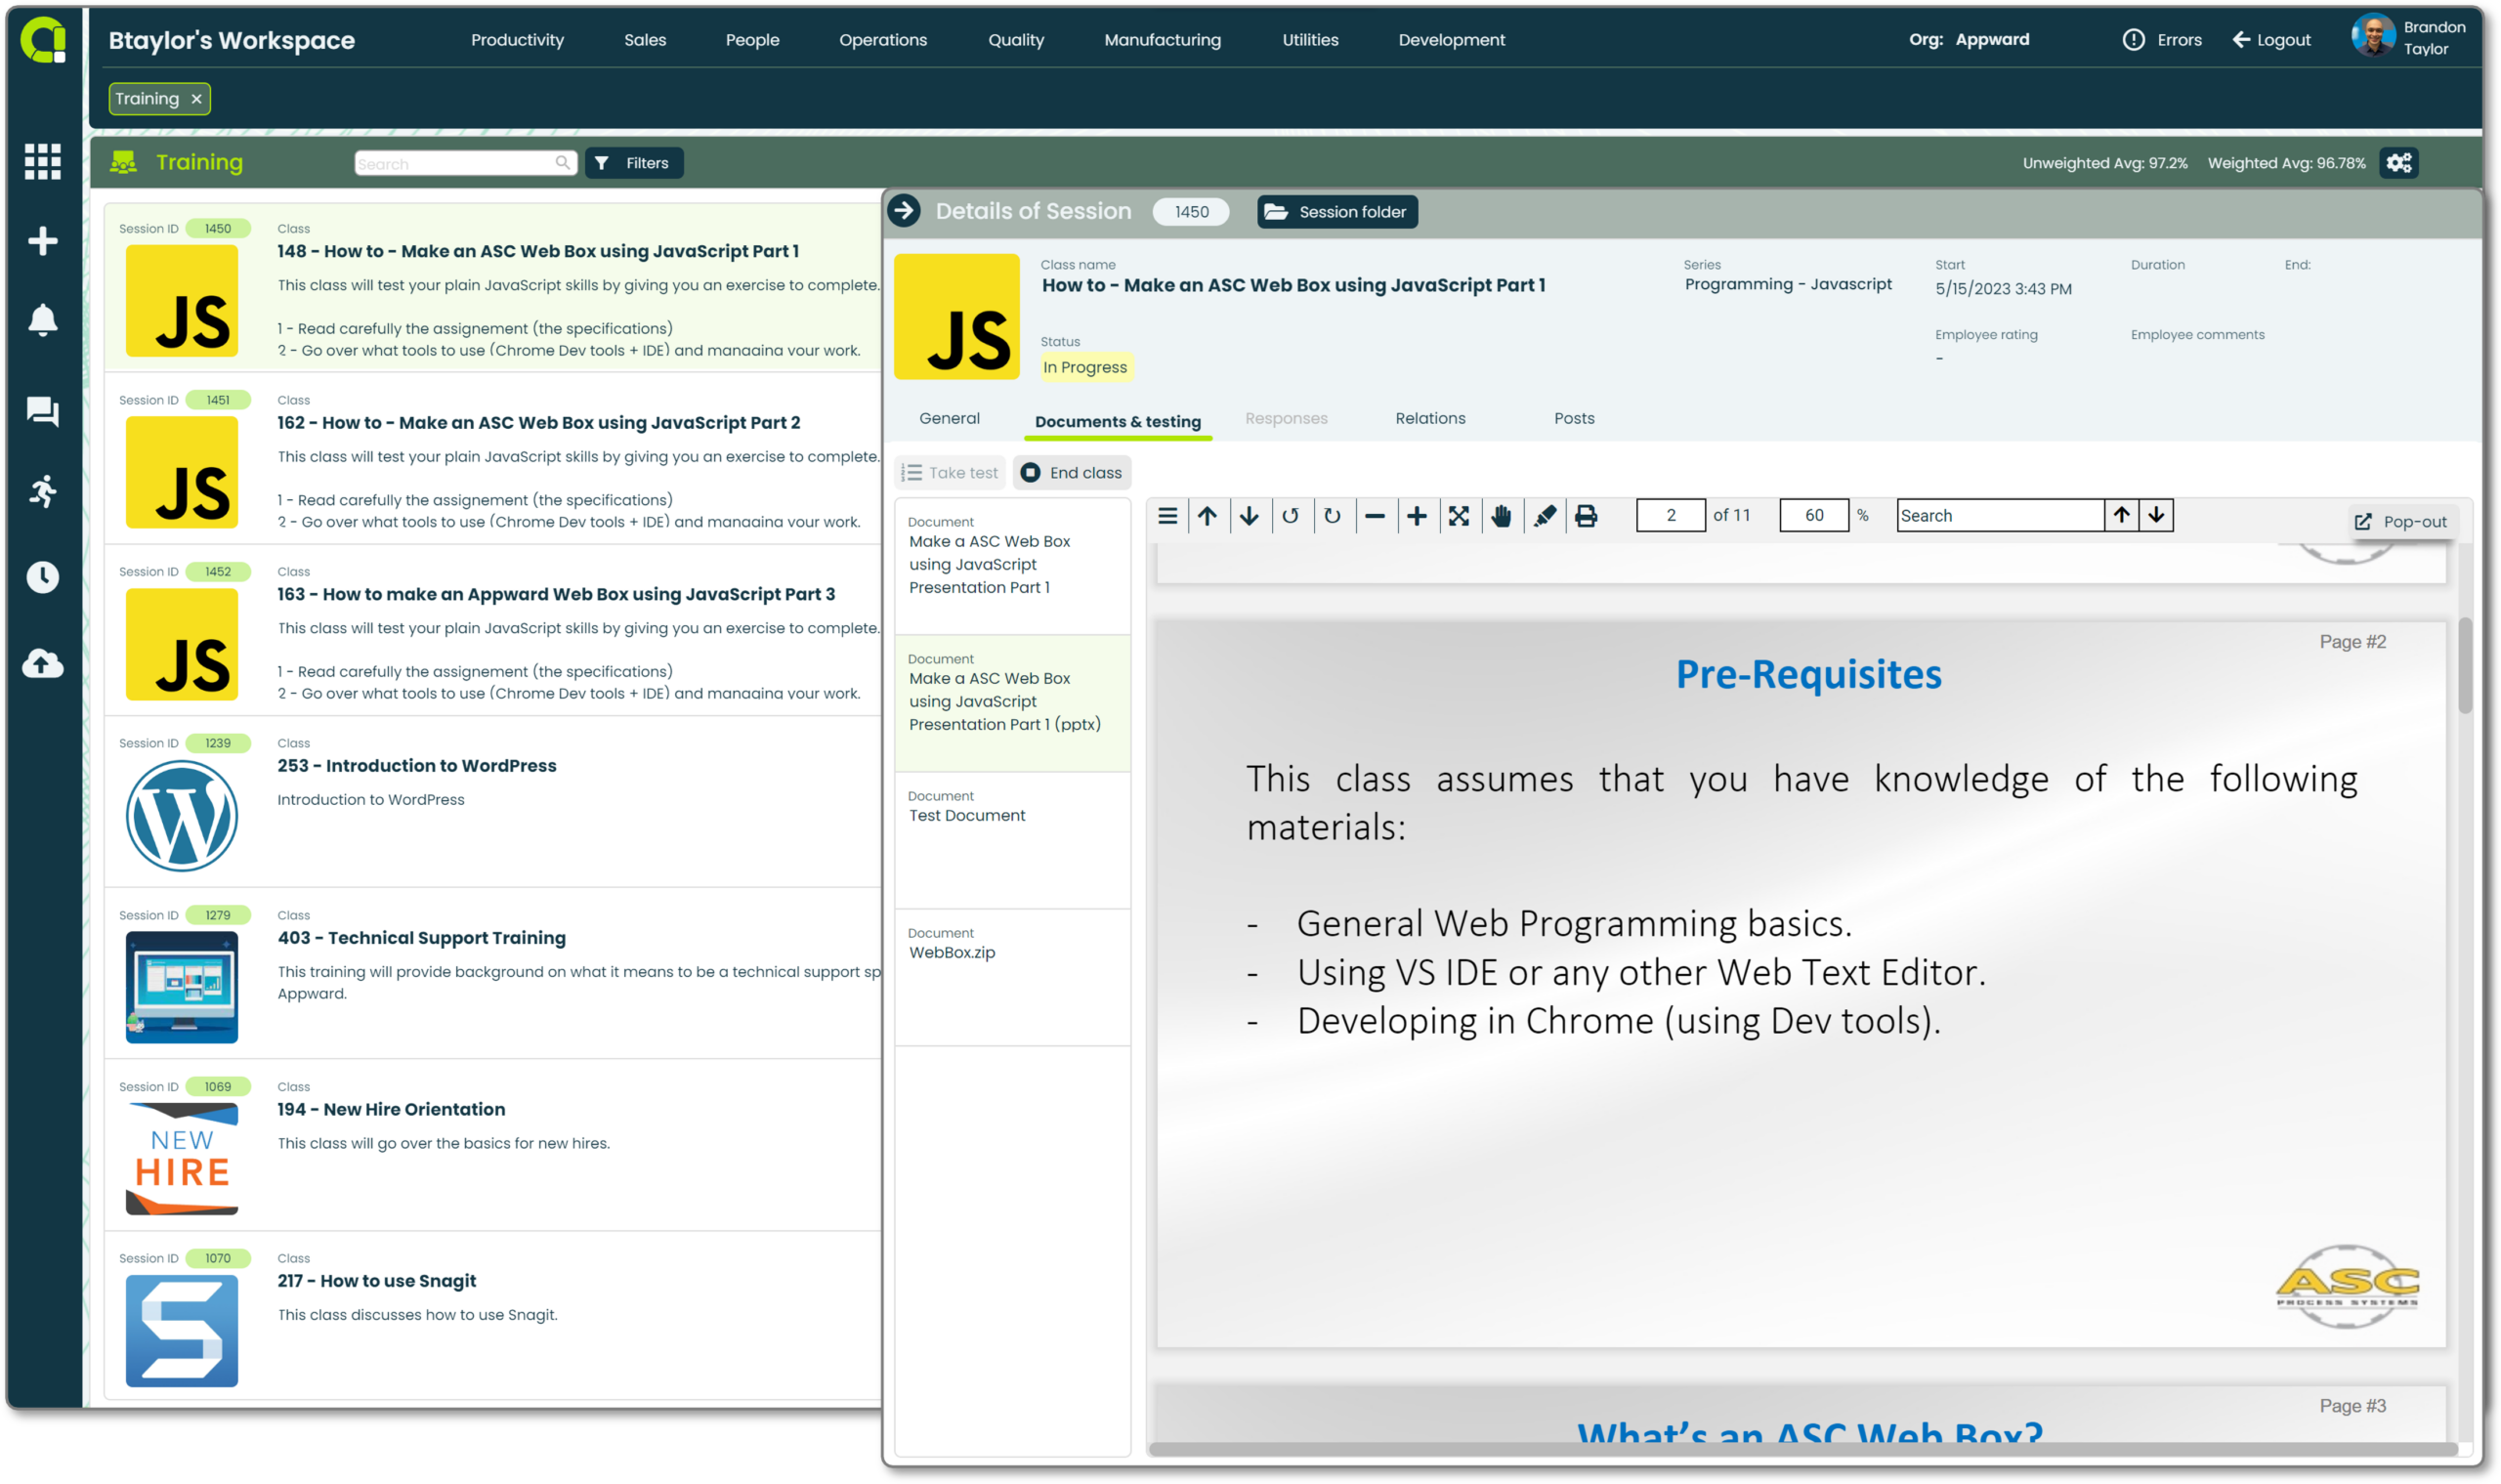
Task: Collapse session details with arrow icon
Action: point(904,211)
